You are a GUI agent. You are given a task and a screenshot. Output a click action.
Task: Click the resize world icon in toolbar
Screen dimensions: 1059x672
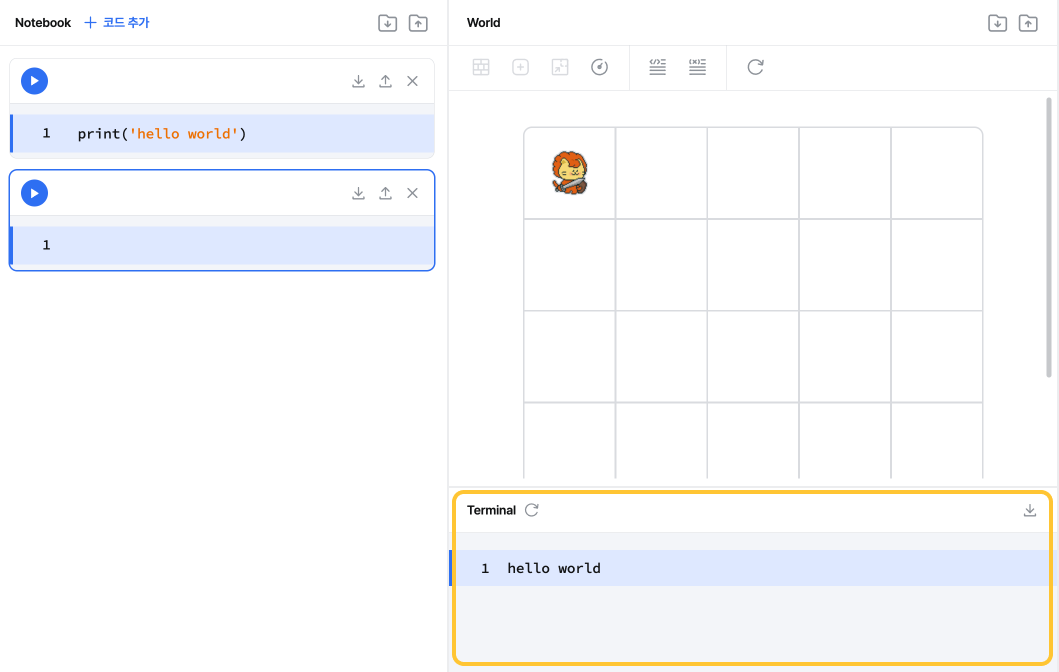pos(560,67)
